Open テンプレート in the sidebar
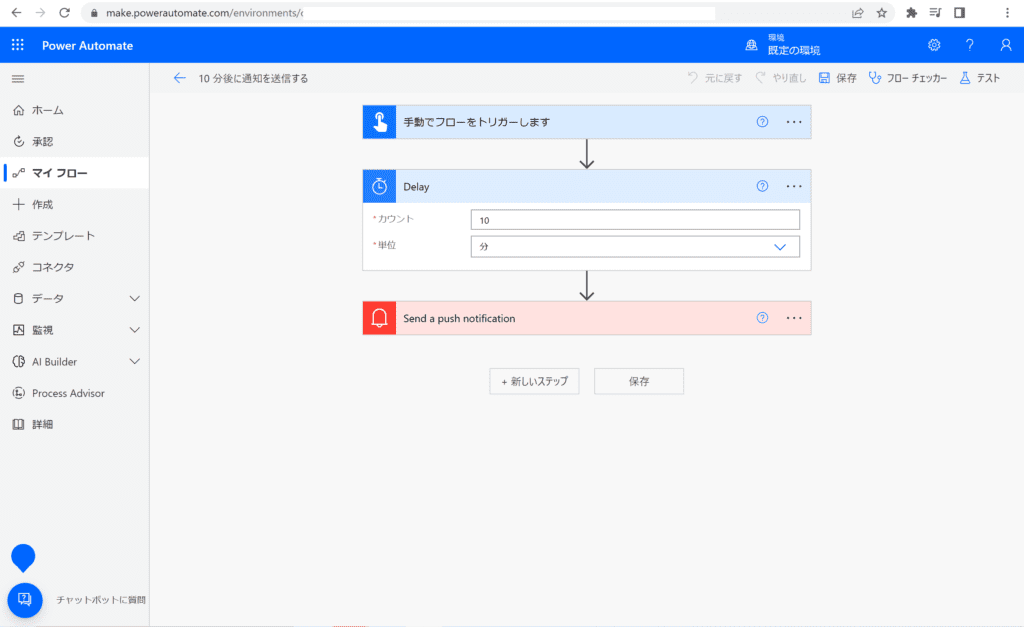Viewport: 1024px width, 627px height. (63, 236)
